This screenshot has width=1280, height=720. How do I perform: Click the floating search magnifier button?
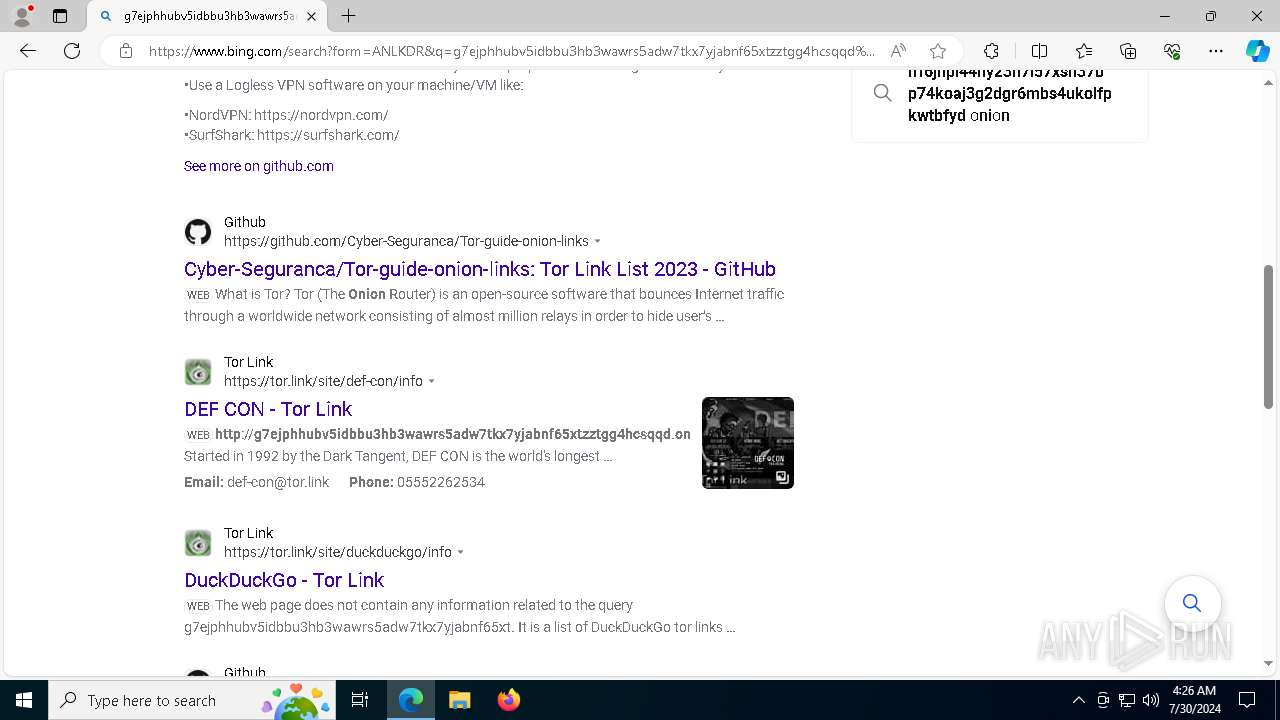coord(1192,603)
